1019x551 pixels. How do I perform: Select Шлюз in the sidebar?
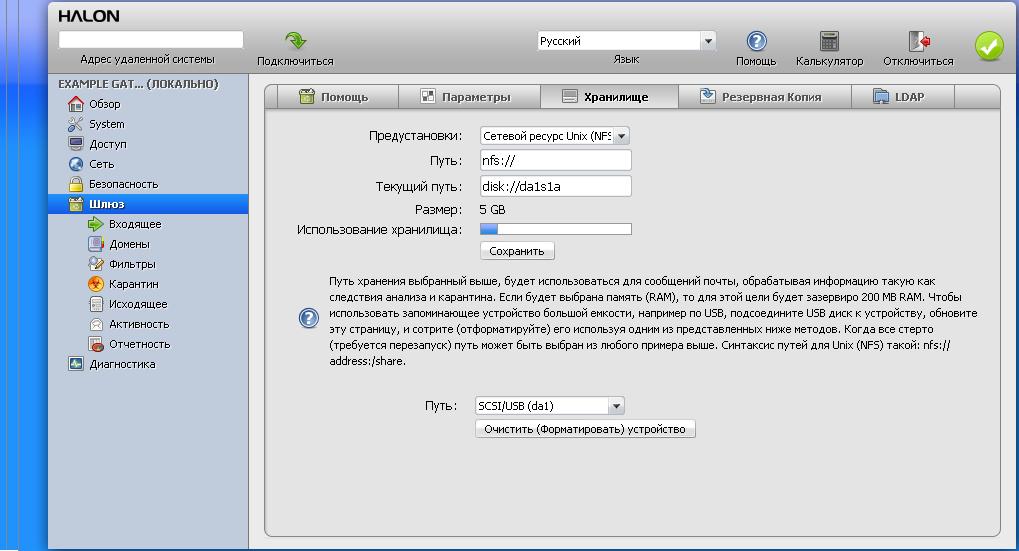[107, 204]
